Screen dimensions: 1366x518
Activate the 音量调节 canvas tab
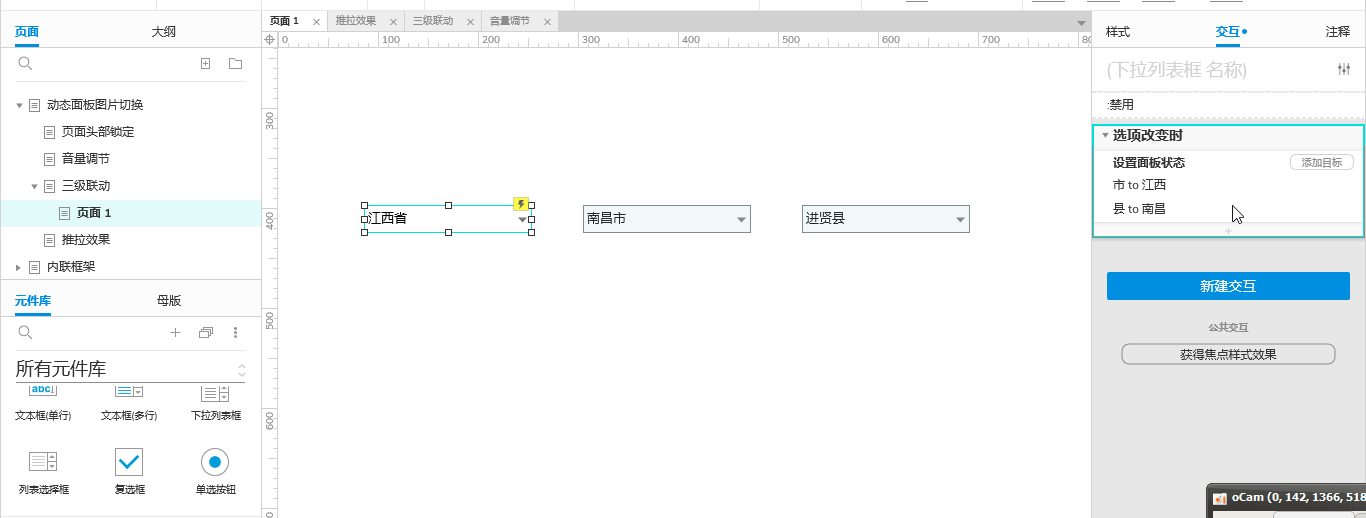509,21
